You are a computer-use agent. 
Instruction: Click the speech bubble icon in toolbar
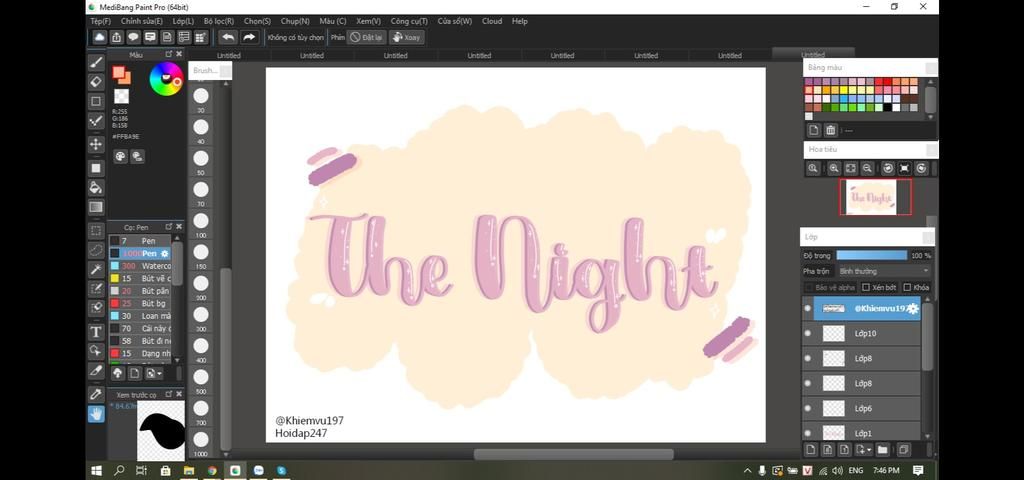tap(133, 37)
